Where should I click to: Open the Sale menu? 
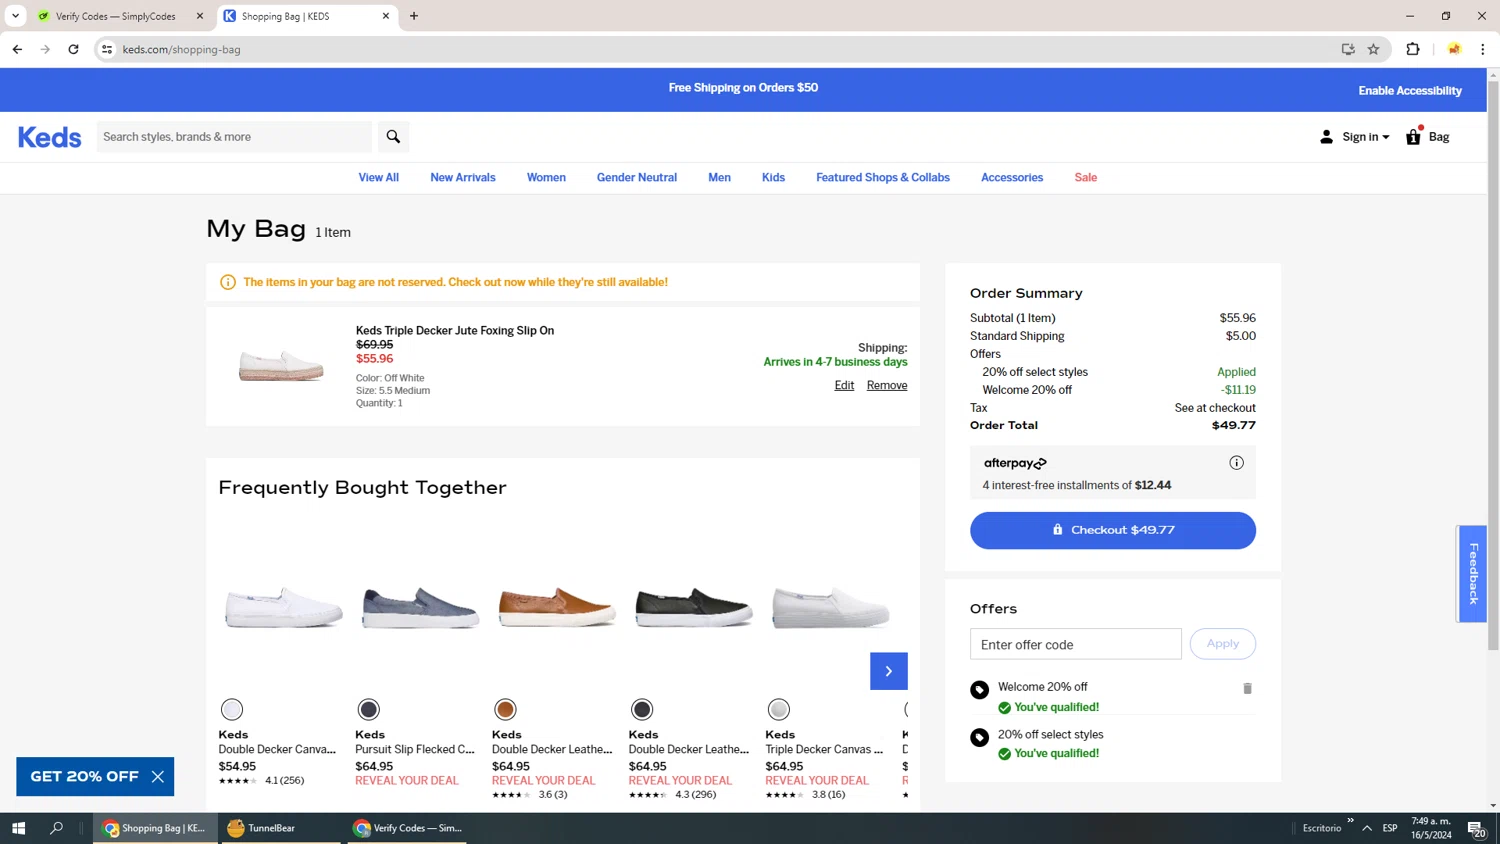pos(1086,177)
